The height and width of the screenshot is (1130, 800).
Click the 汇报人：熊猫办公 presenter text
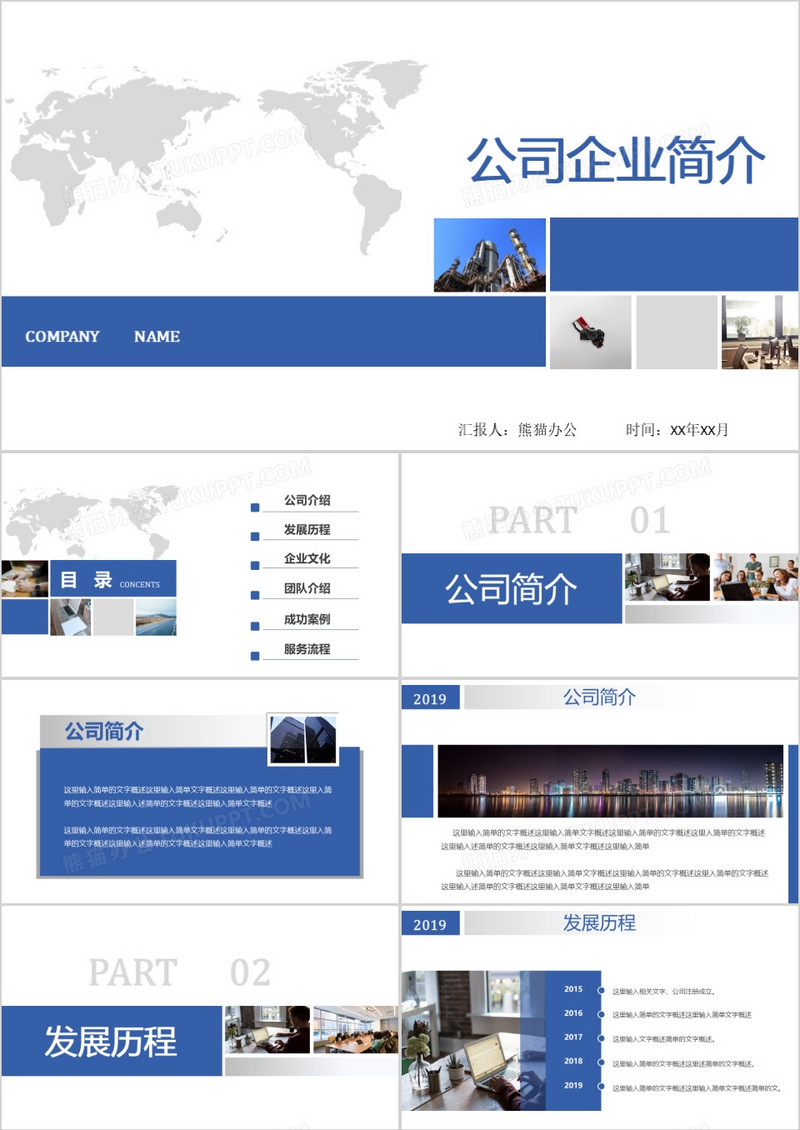tap(517, 430)
